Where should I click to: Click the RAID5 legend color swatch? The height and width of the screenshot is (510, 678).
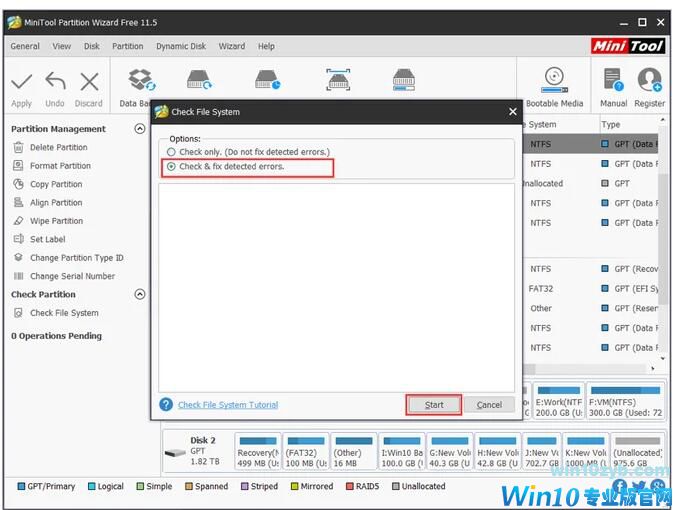pos(350,486)
